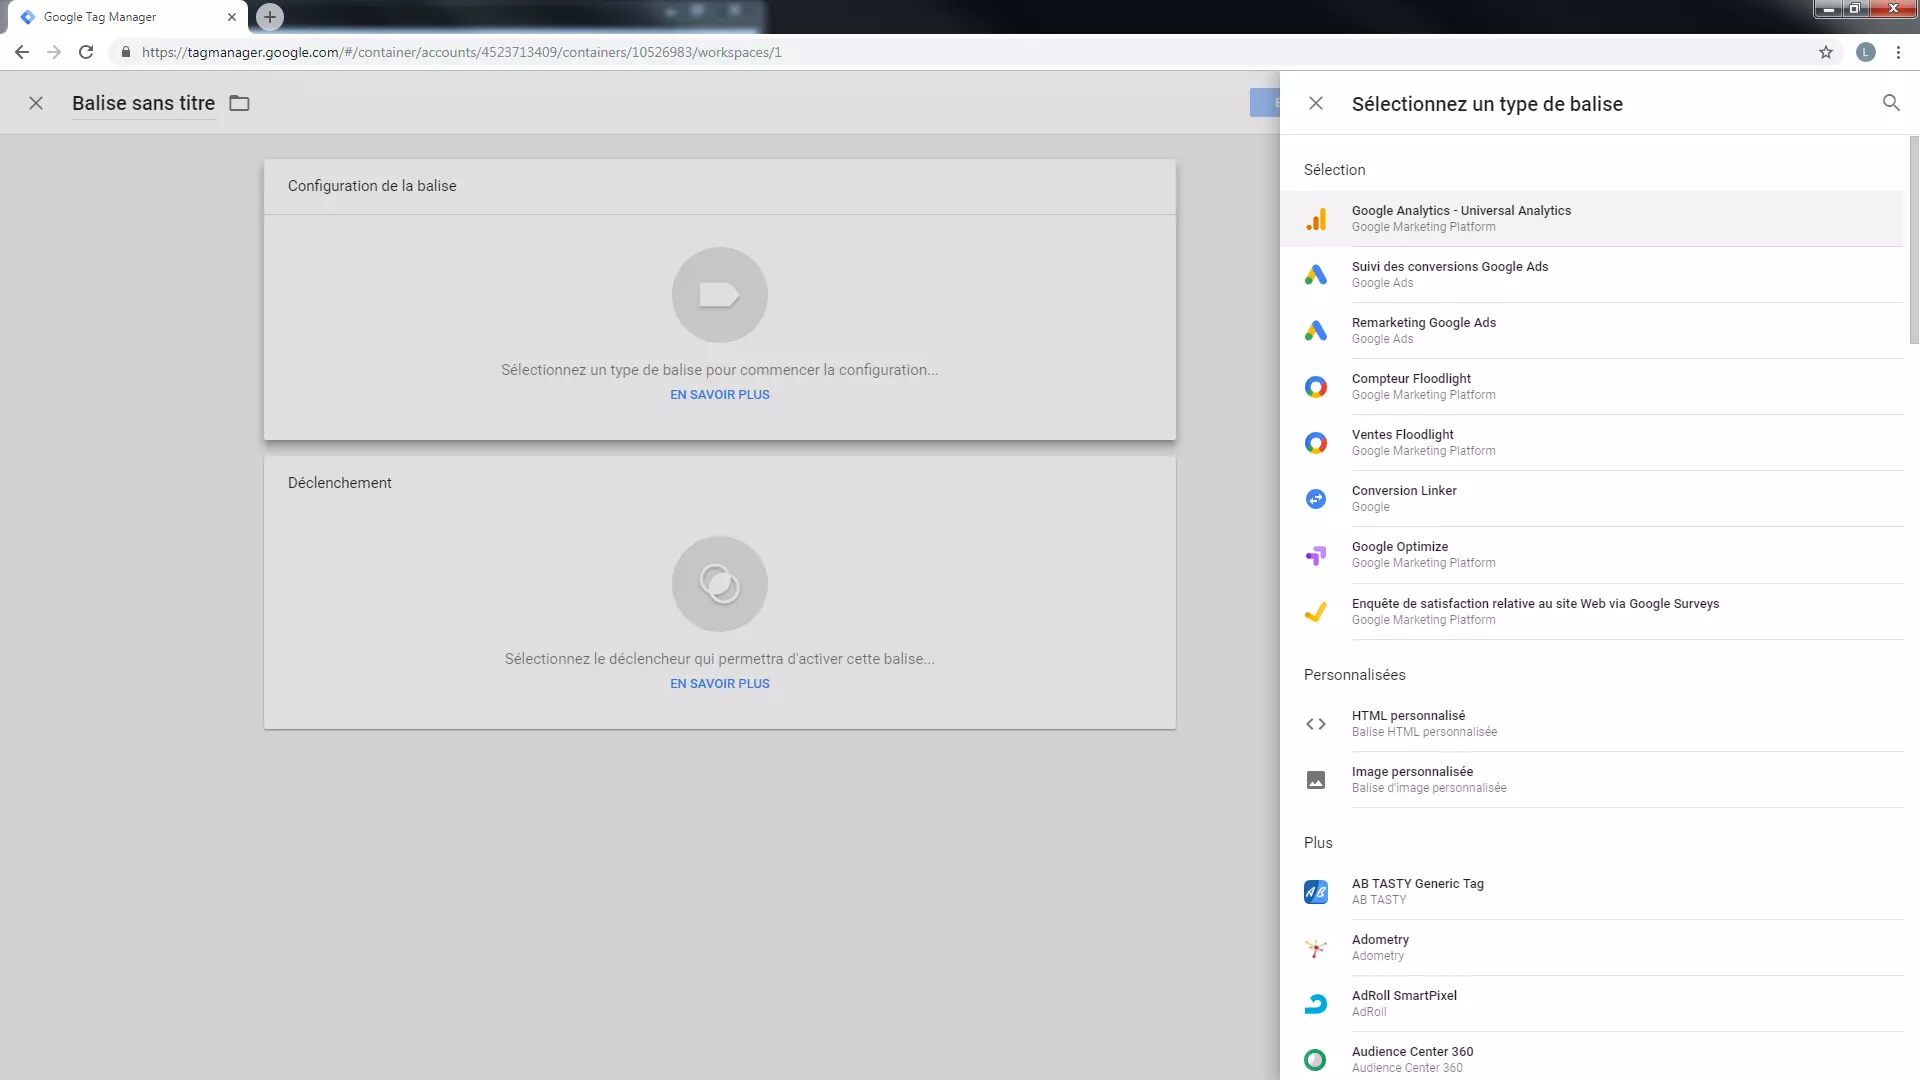Click Conversion Linker label

(x=1404, y=491)
